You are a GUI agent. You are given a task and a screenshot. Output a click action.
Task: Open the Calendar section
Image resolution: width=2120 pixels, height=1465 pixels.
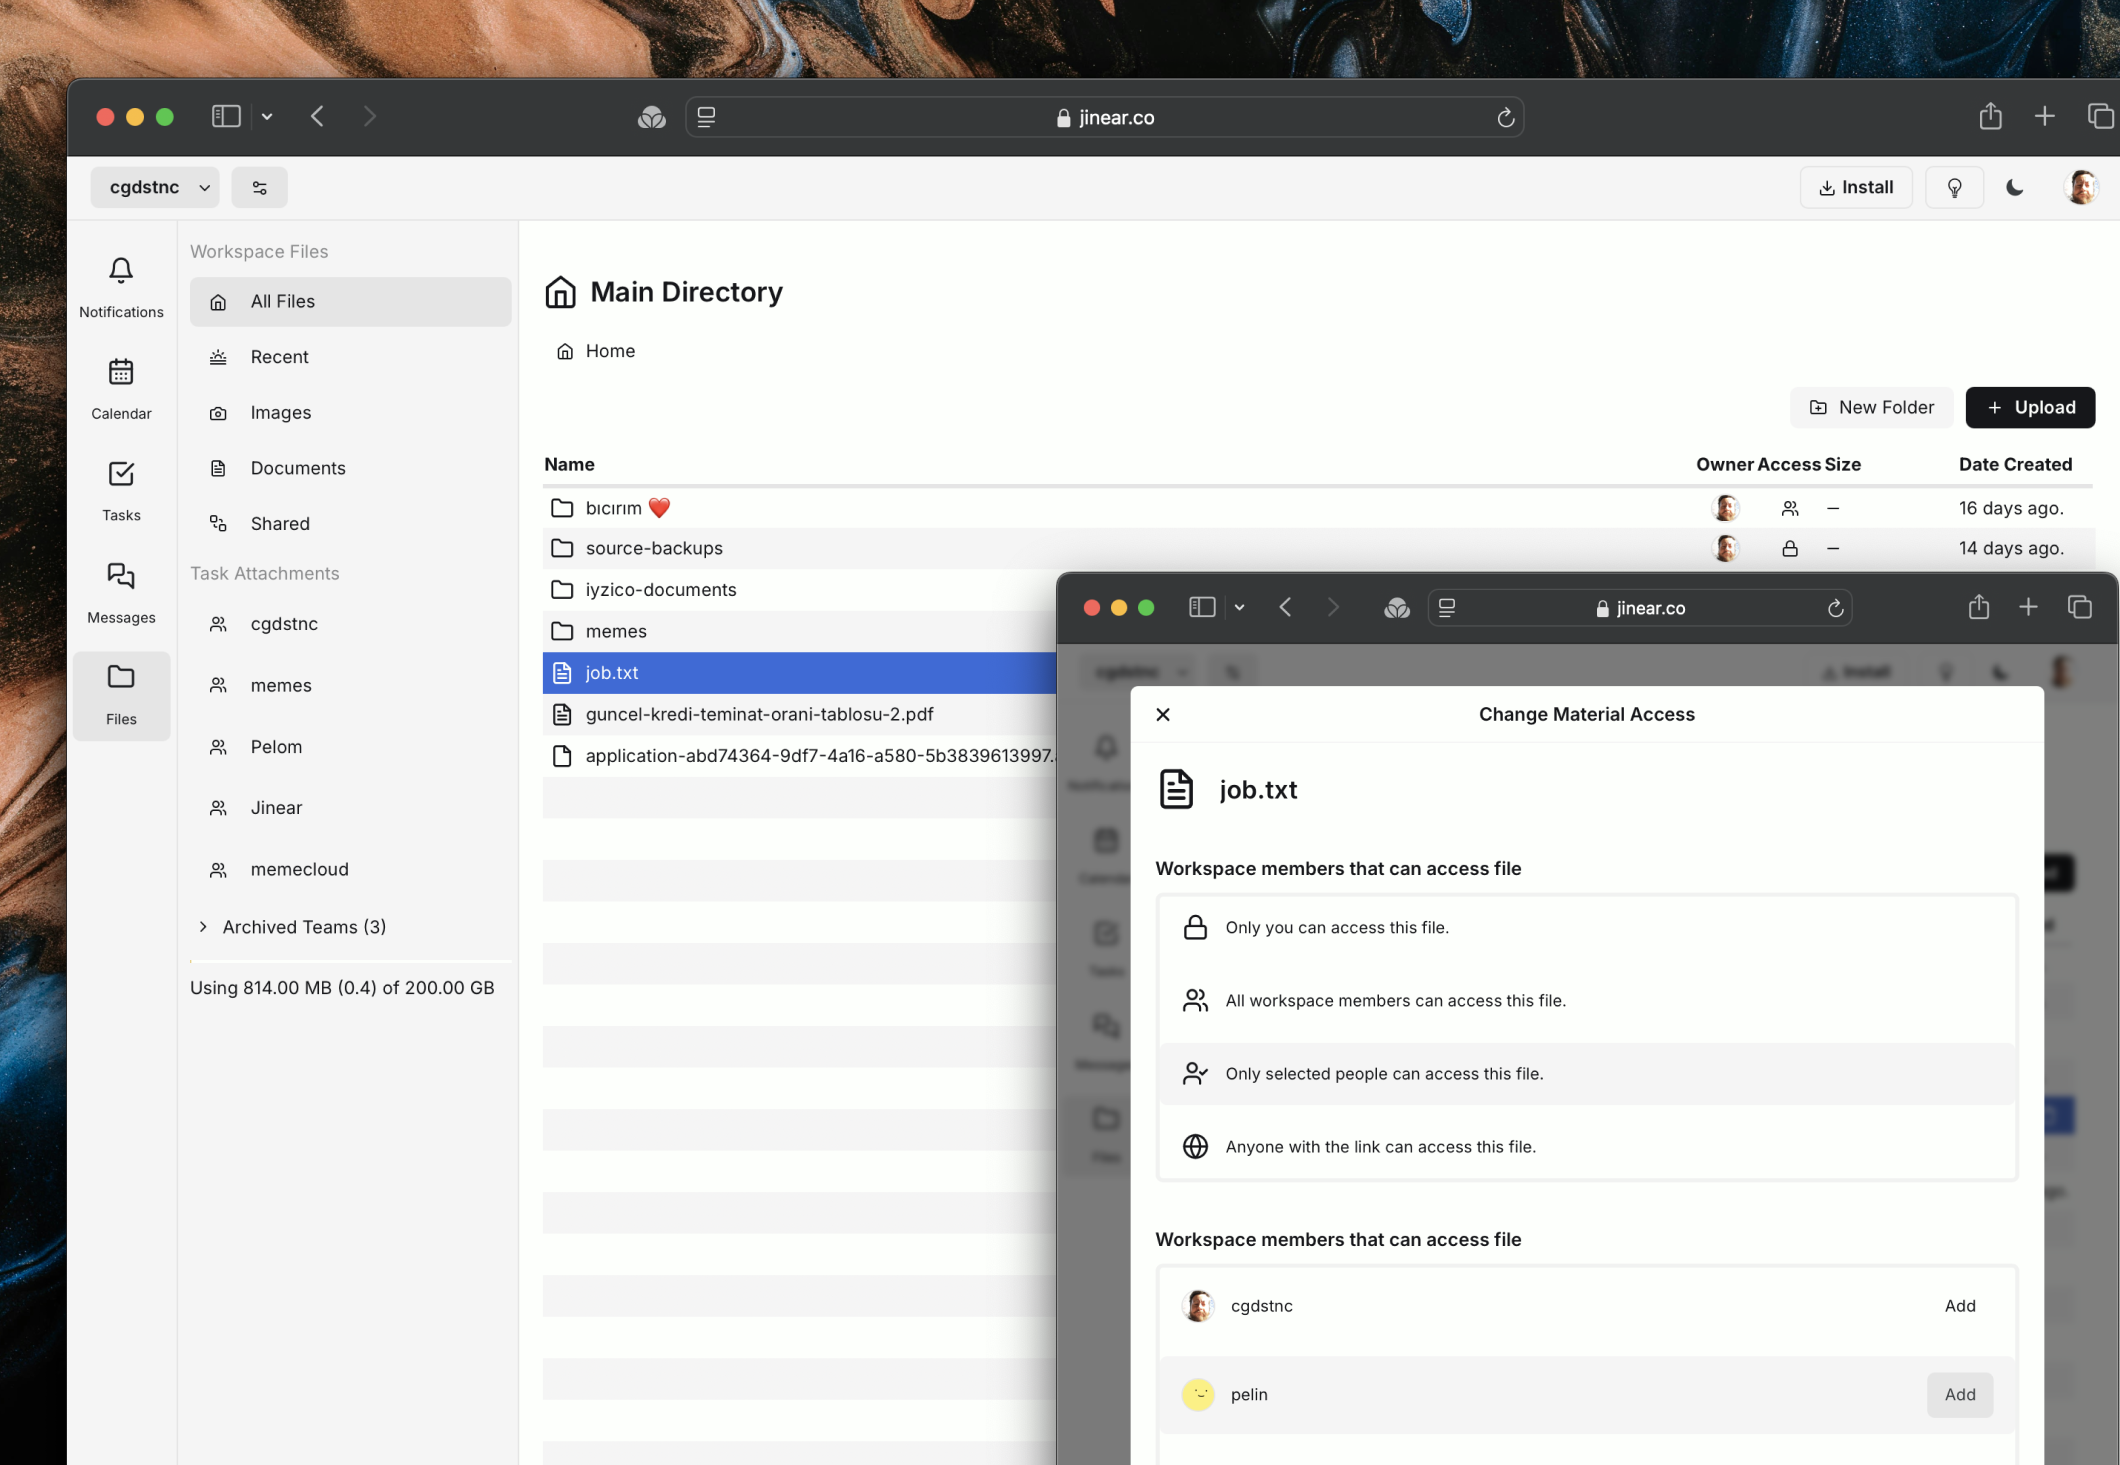120,388
